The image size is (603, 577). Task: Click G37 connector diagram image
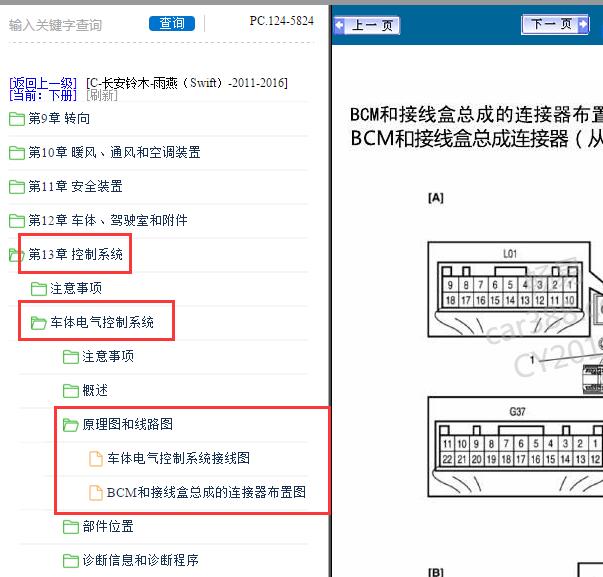click(515, 447)
